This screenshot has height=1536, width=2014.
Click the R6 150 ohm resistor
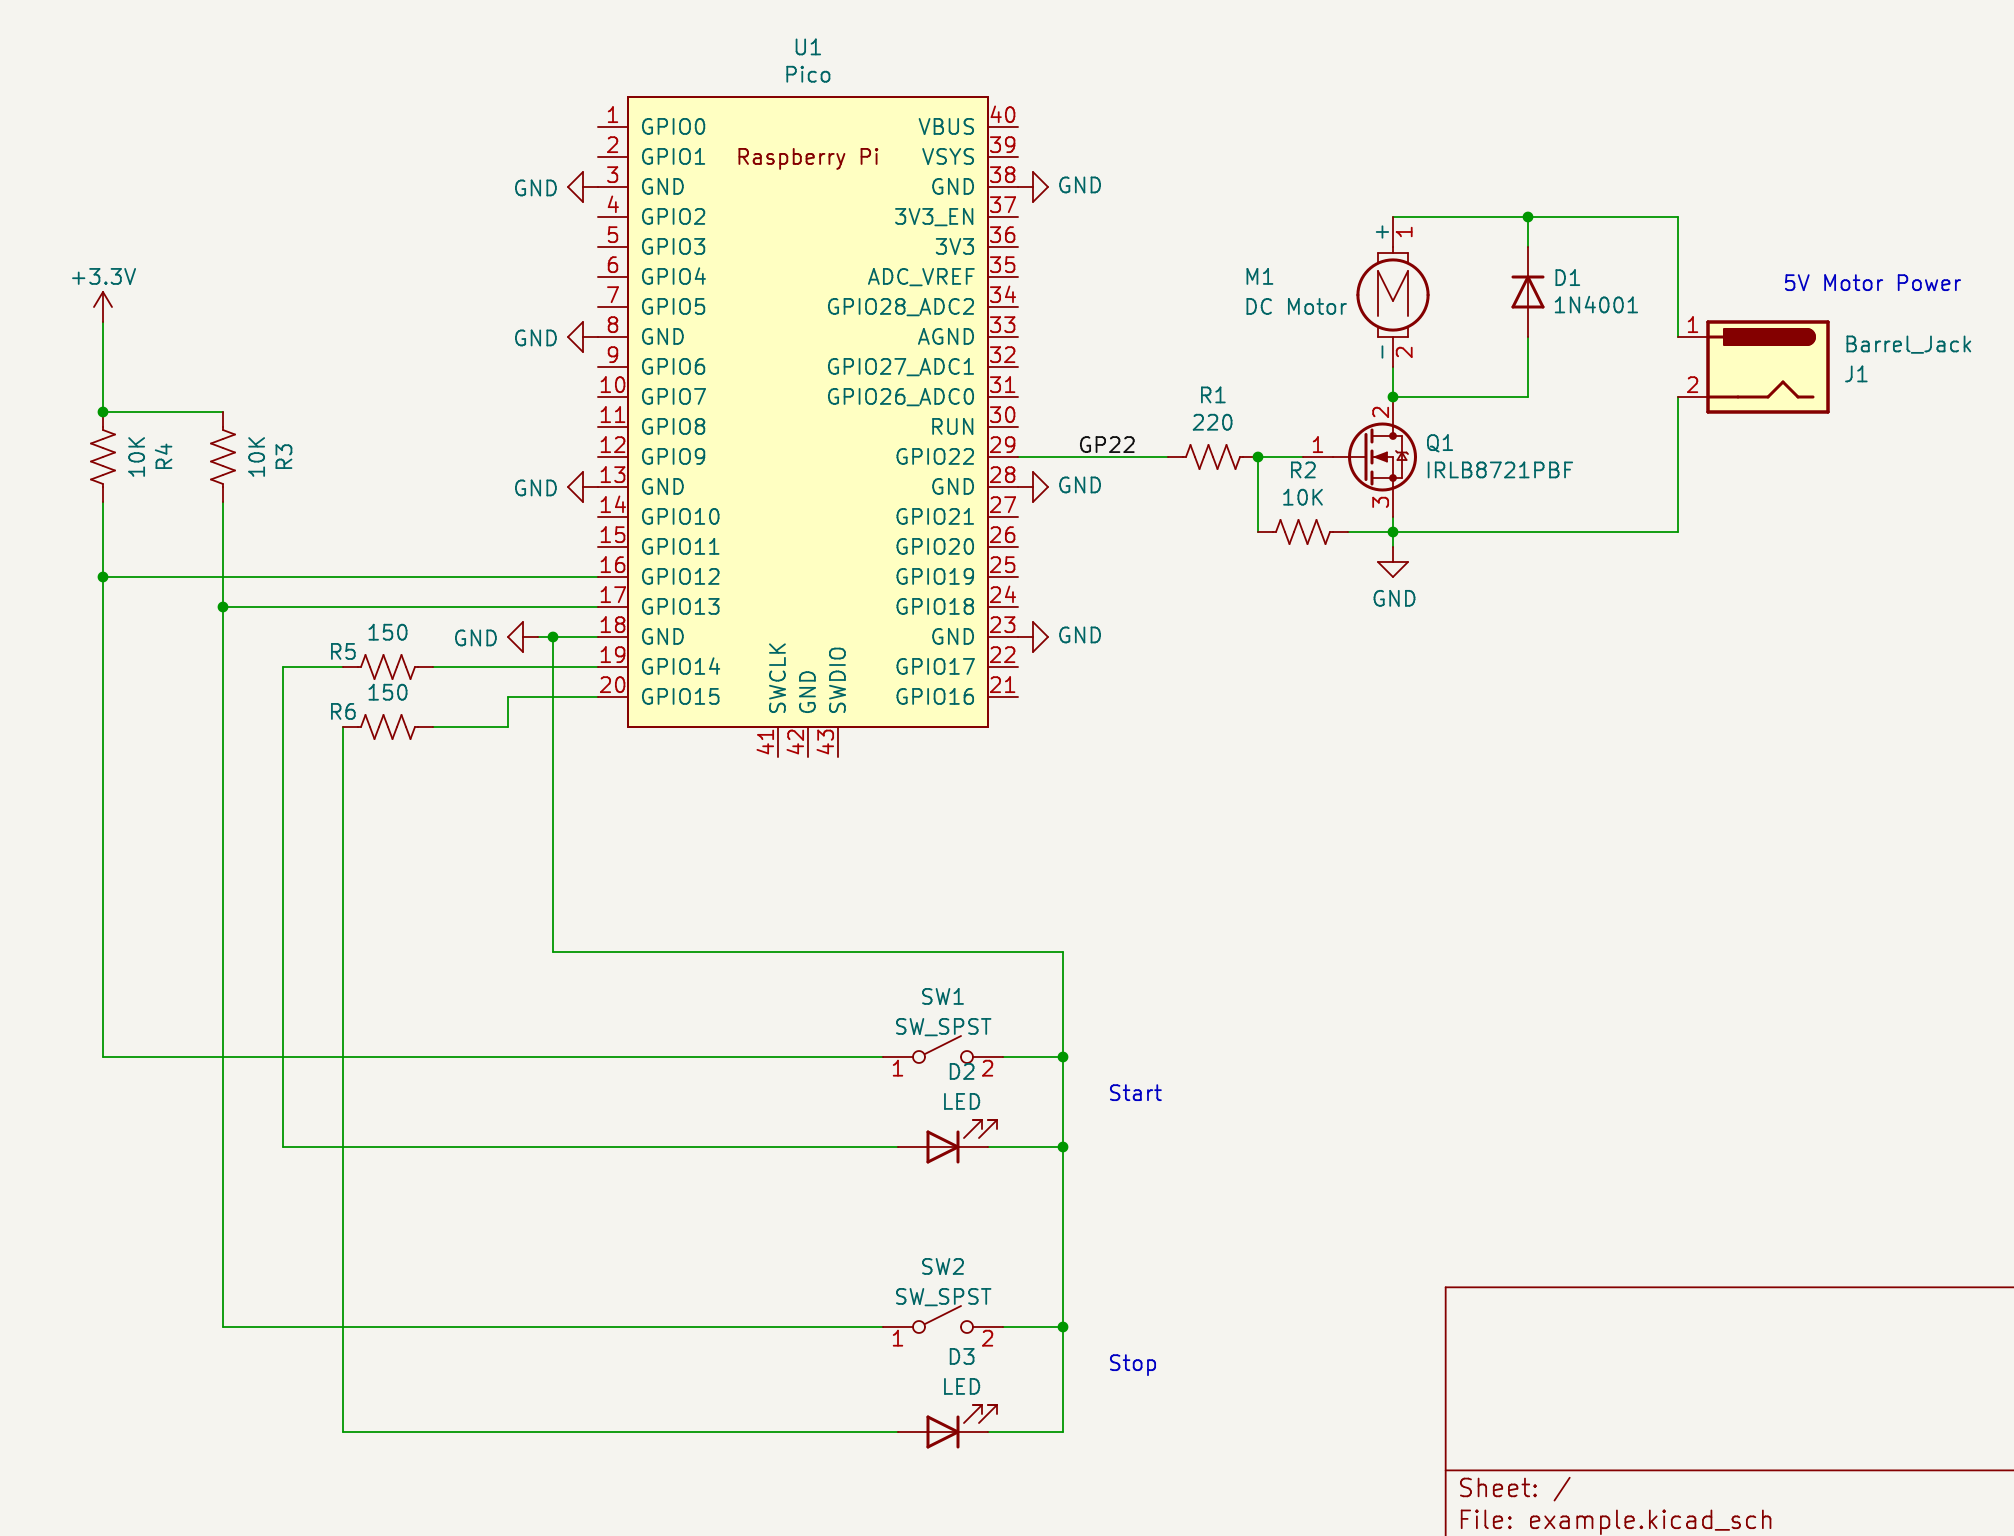coord(388,727)
